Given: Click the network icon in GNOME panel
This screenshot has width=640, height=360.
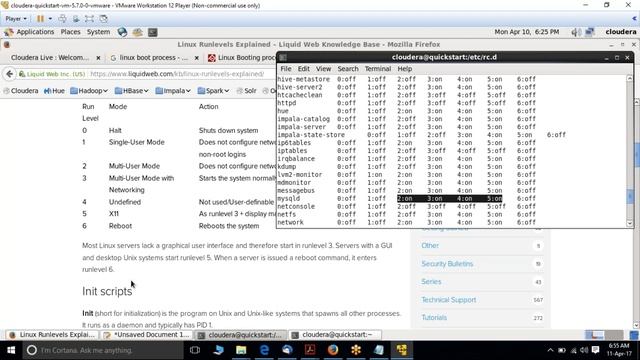Looking at the screenshot, I should point(589,32).
